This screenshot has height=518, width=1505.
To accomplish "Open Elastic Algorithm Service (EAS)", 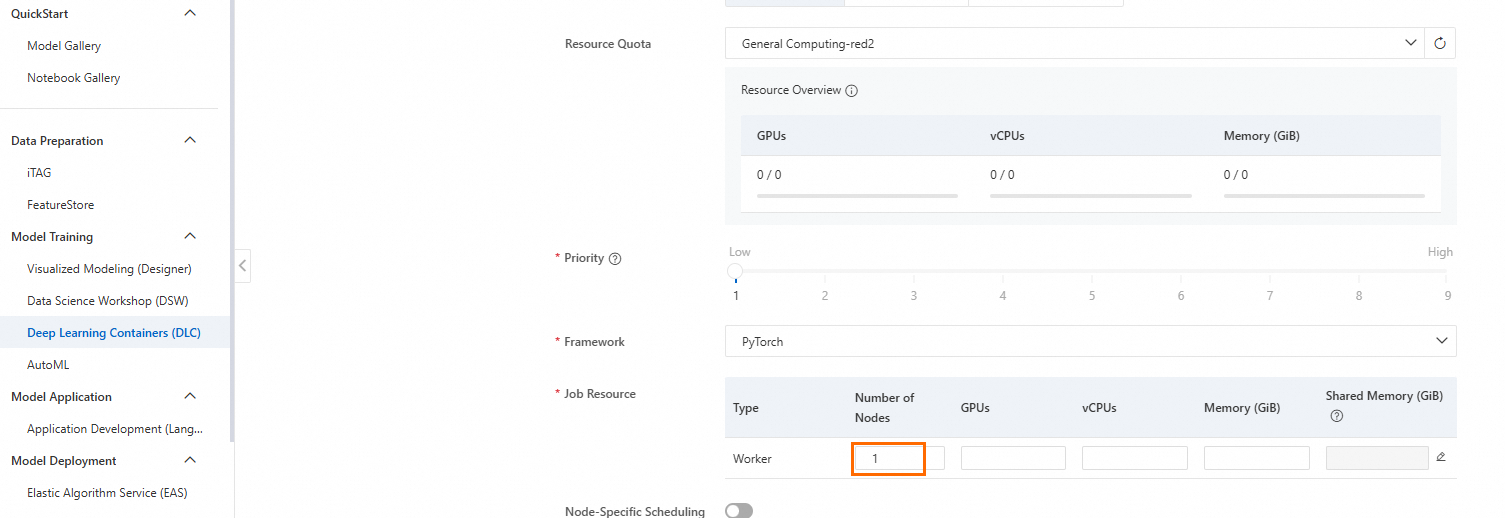I will tap(107, 493).
